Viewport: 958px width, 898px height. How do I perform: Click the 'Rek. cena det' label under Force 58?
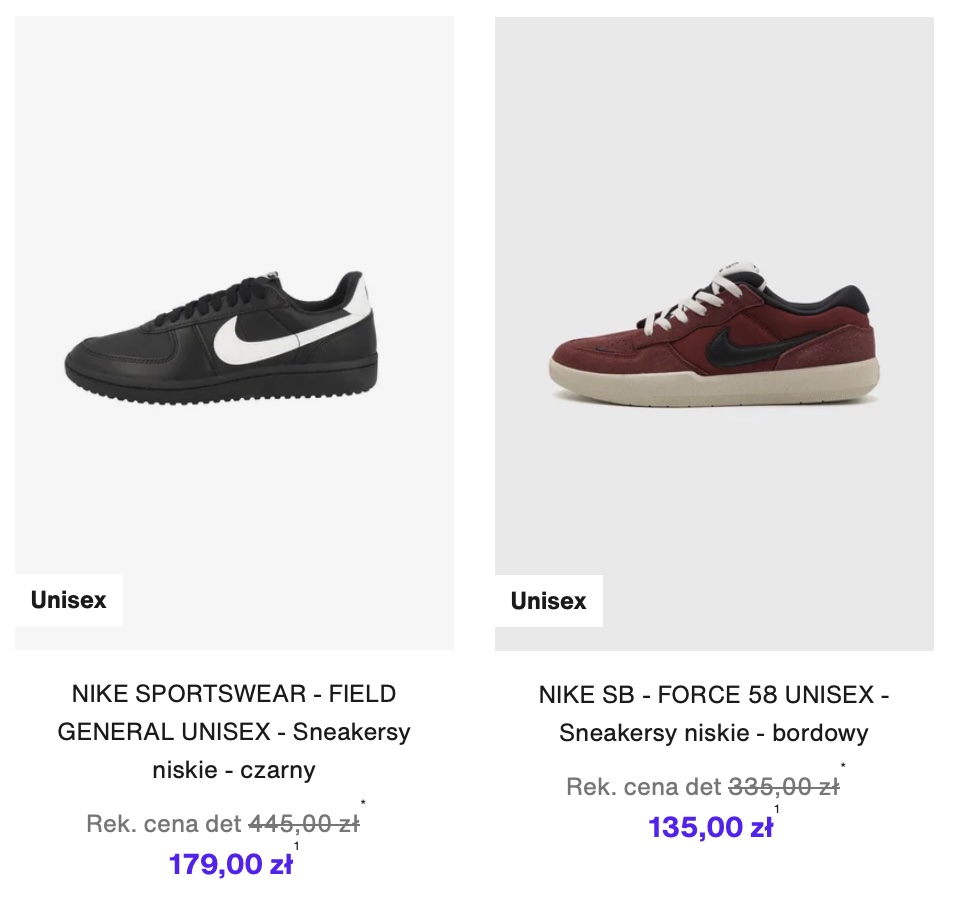tap(644, 787)
